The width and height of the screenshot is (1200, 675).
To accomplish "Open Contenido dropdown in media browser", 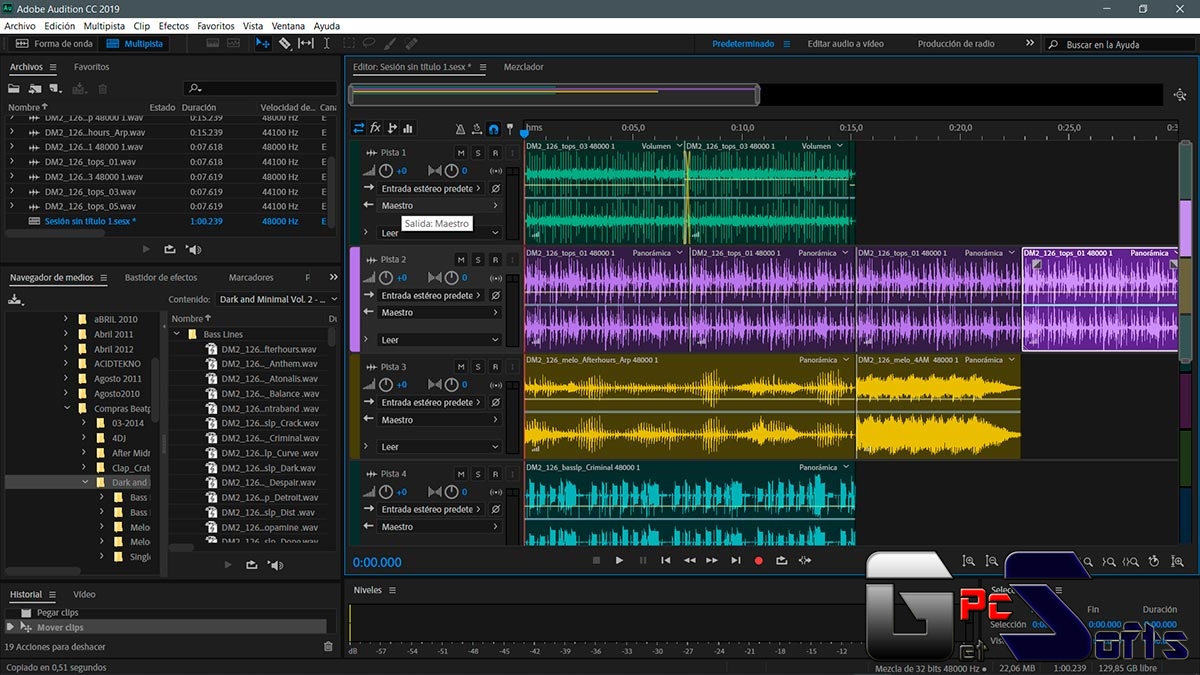I will click(277, 299).
